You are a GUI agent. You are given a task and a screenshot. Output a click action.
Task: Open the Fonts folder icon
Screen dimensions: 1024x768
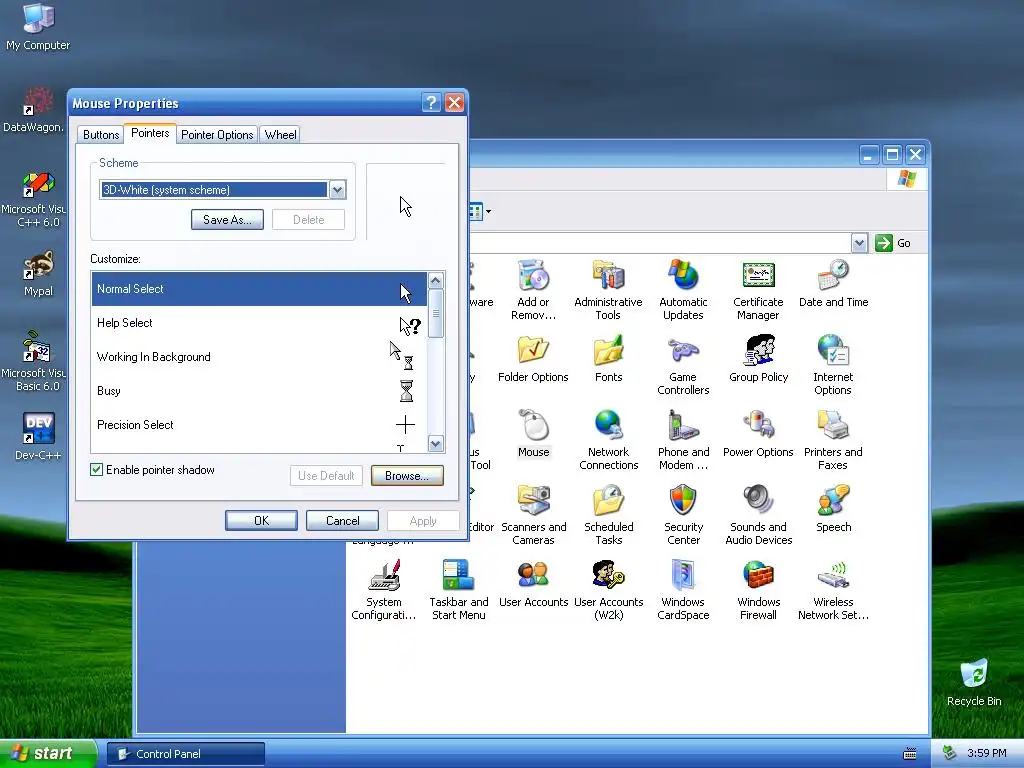[x=608, y=359]
